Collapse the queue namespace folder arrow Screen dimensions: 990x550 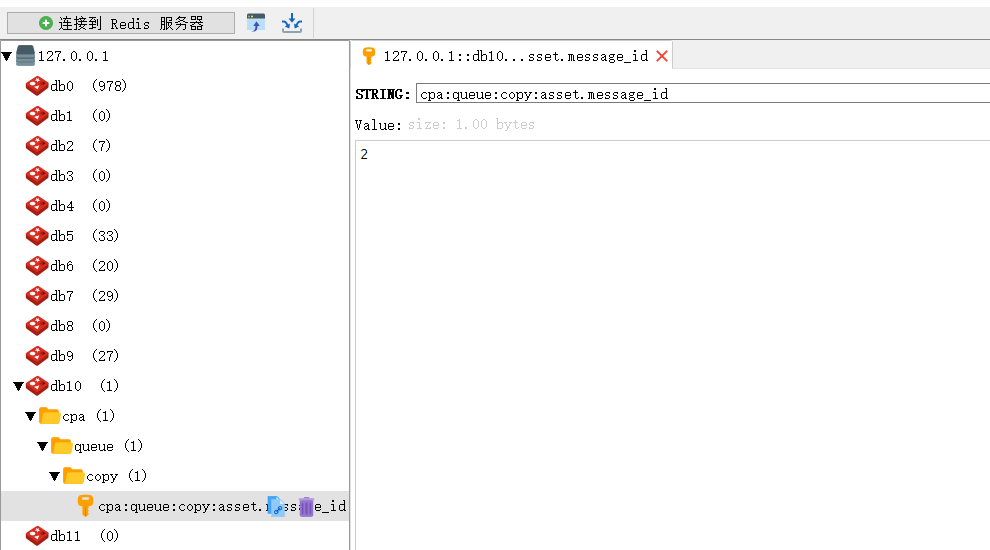coord(42,446)
